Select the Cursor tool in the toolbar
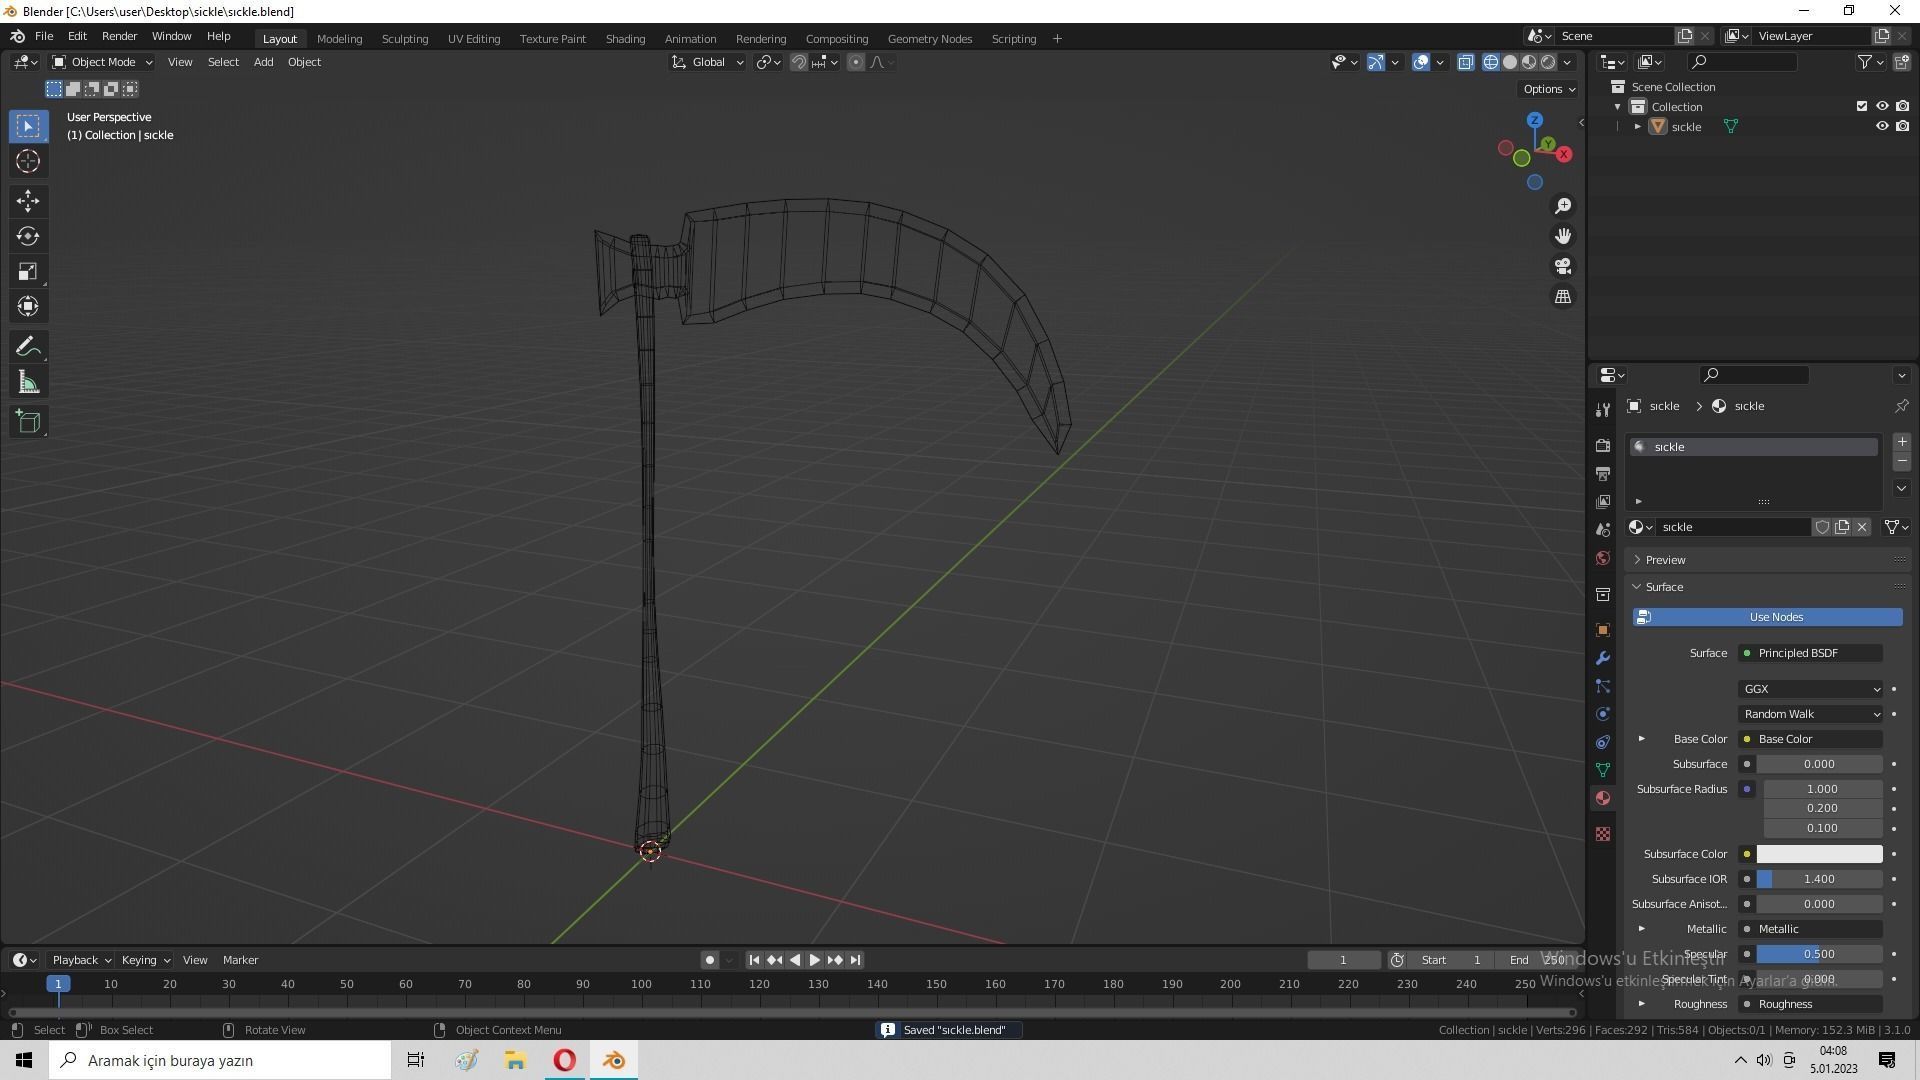 tap(28, 161)
